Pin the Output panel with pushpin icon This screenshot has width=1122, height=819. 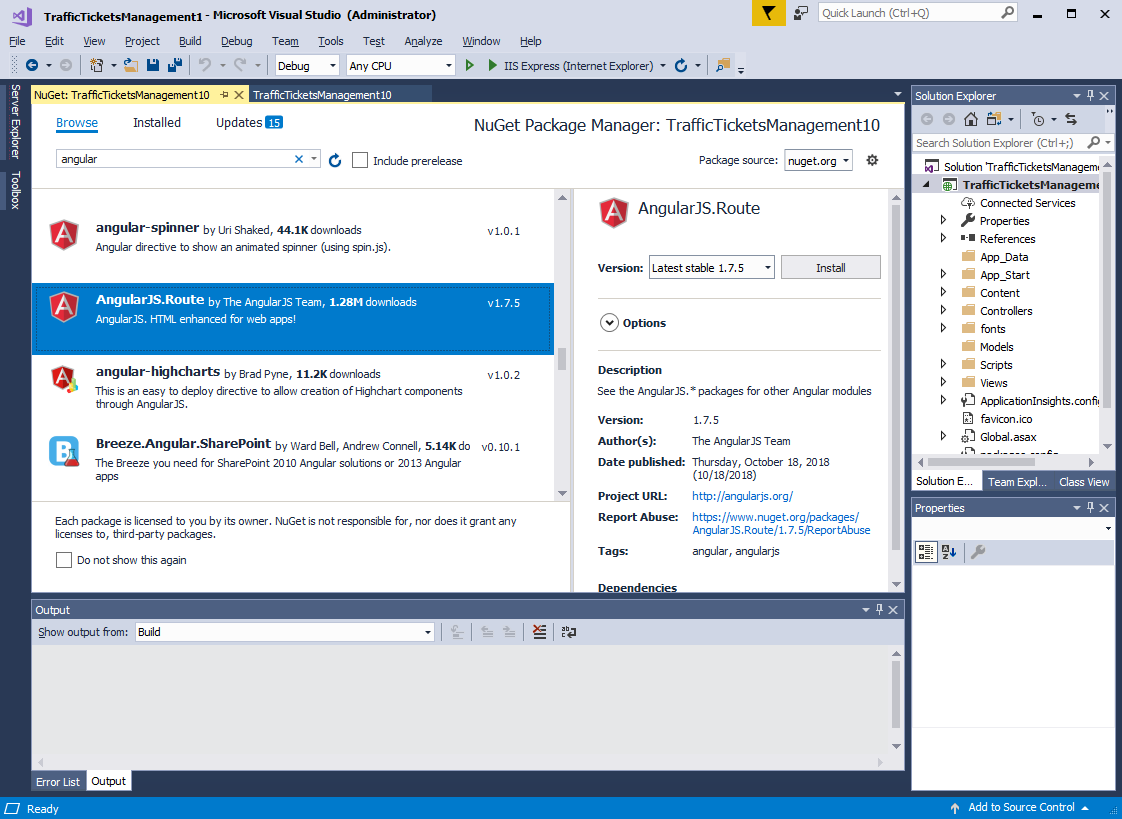click(x=879, y=609)
